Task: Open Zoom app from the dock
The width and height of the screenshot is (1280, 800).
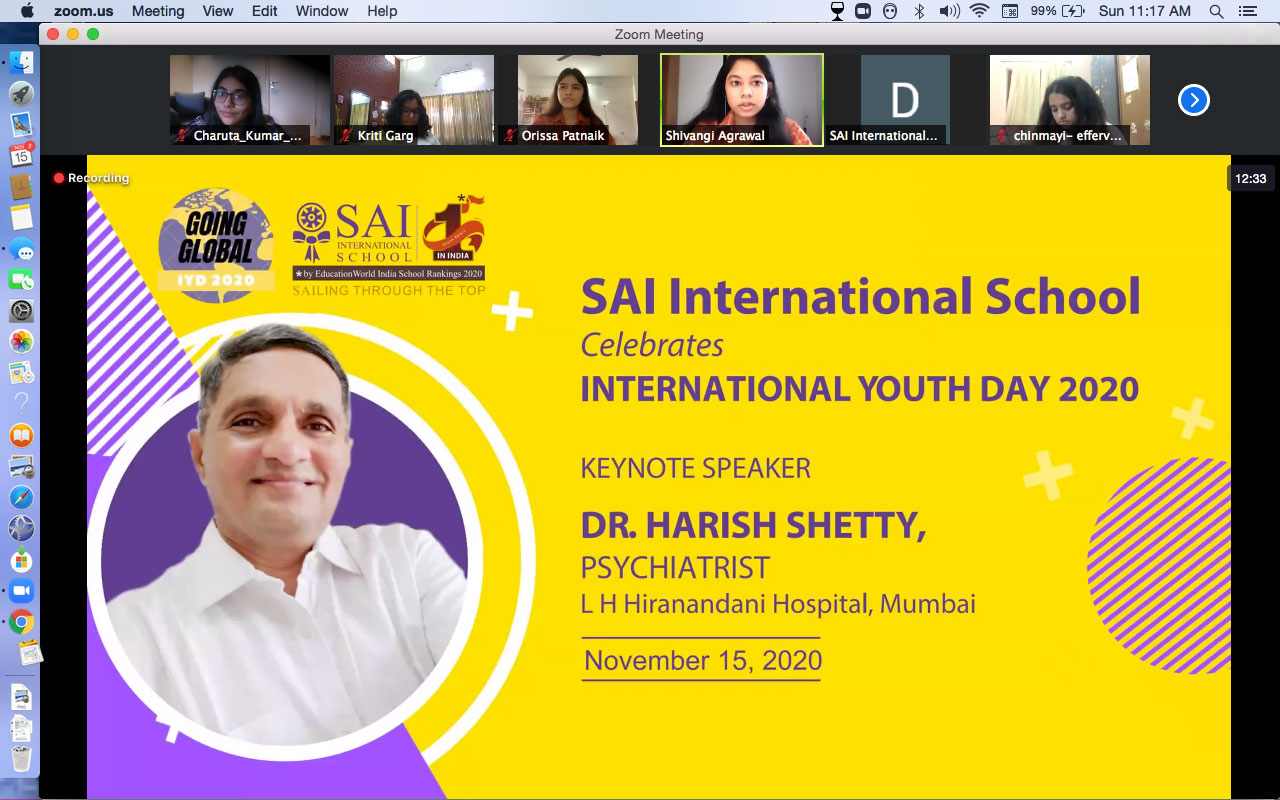Action: pyautogui.click(x=21, y=590)
